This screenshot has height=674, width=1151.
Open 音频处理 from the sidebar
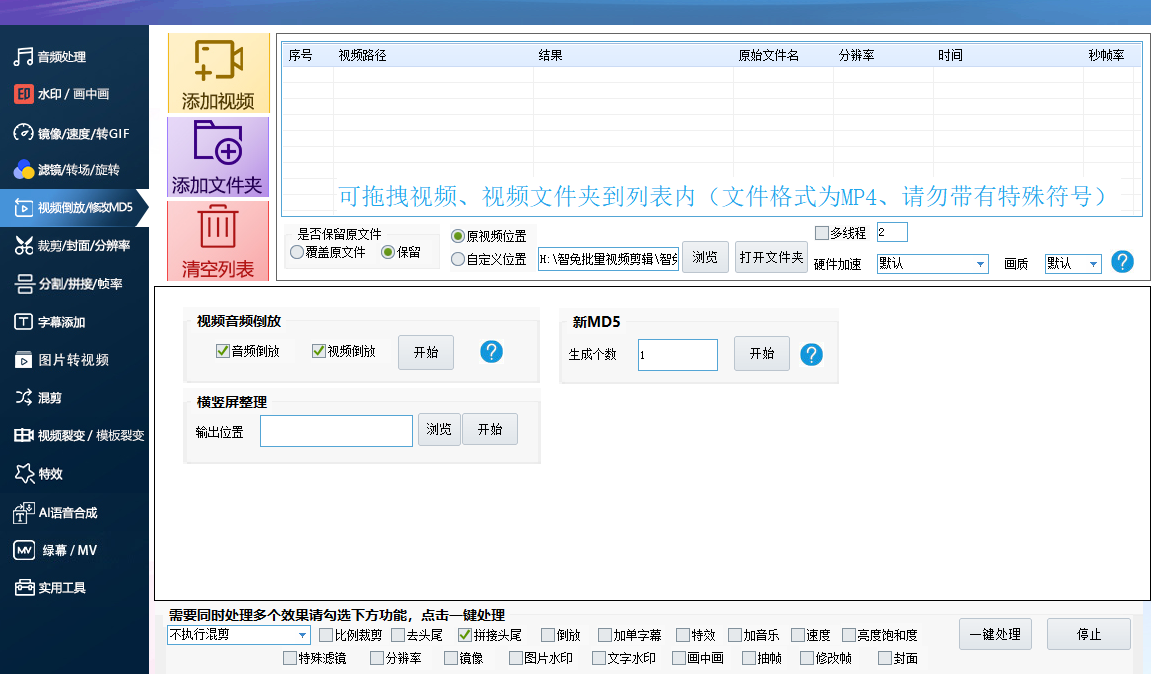pyautogui.click(x=62, y=57)
